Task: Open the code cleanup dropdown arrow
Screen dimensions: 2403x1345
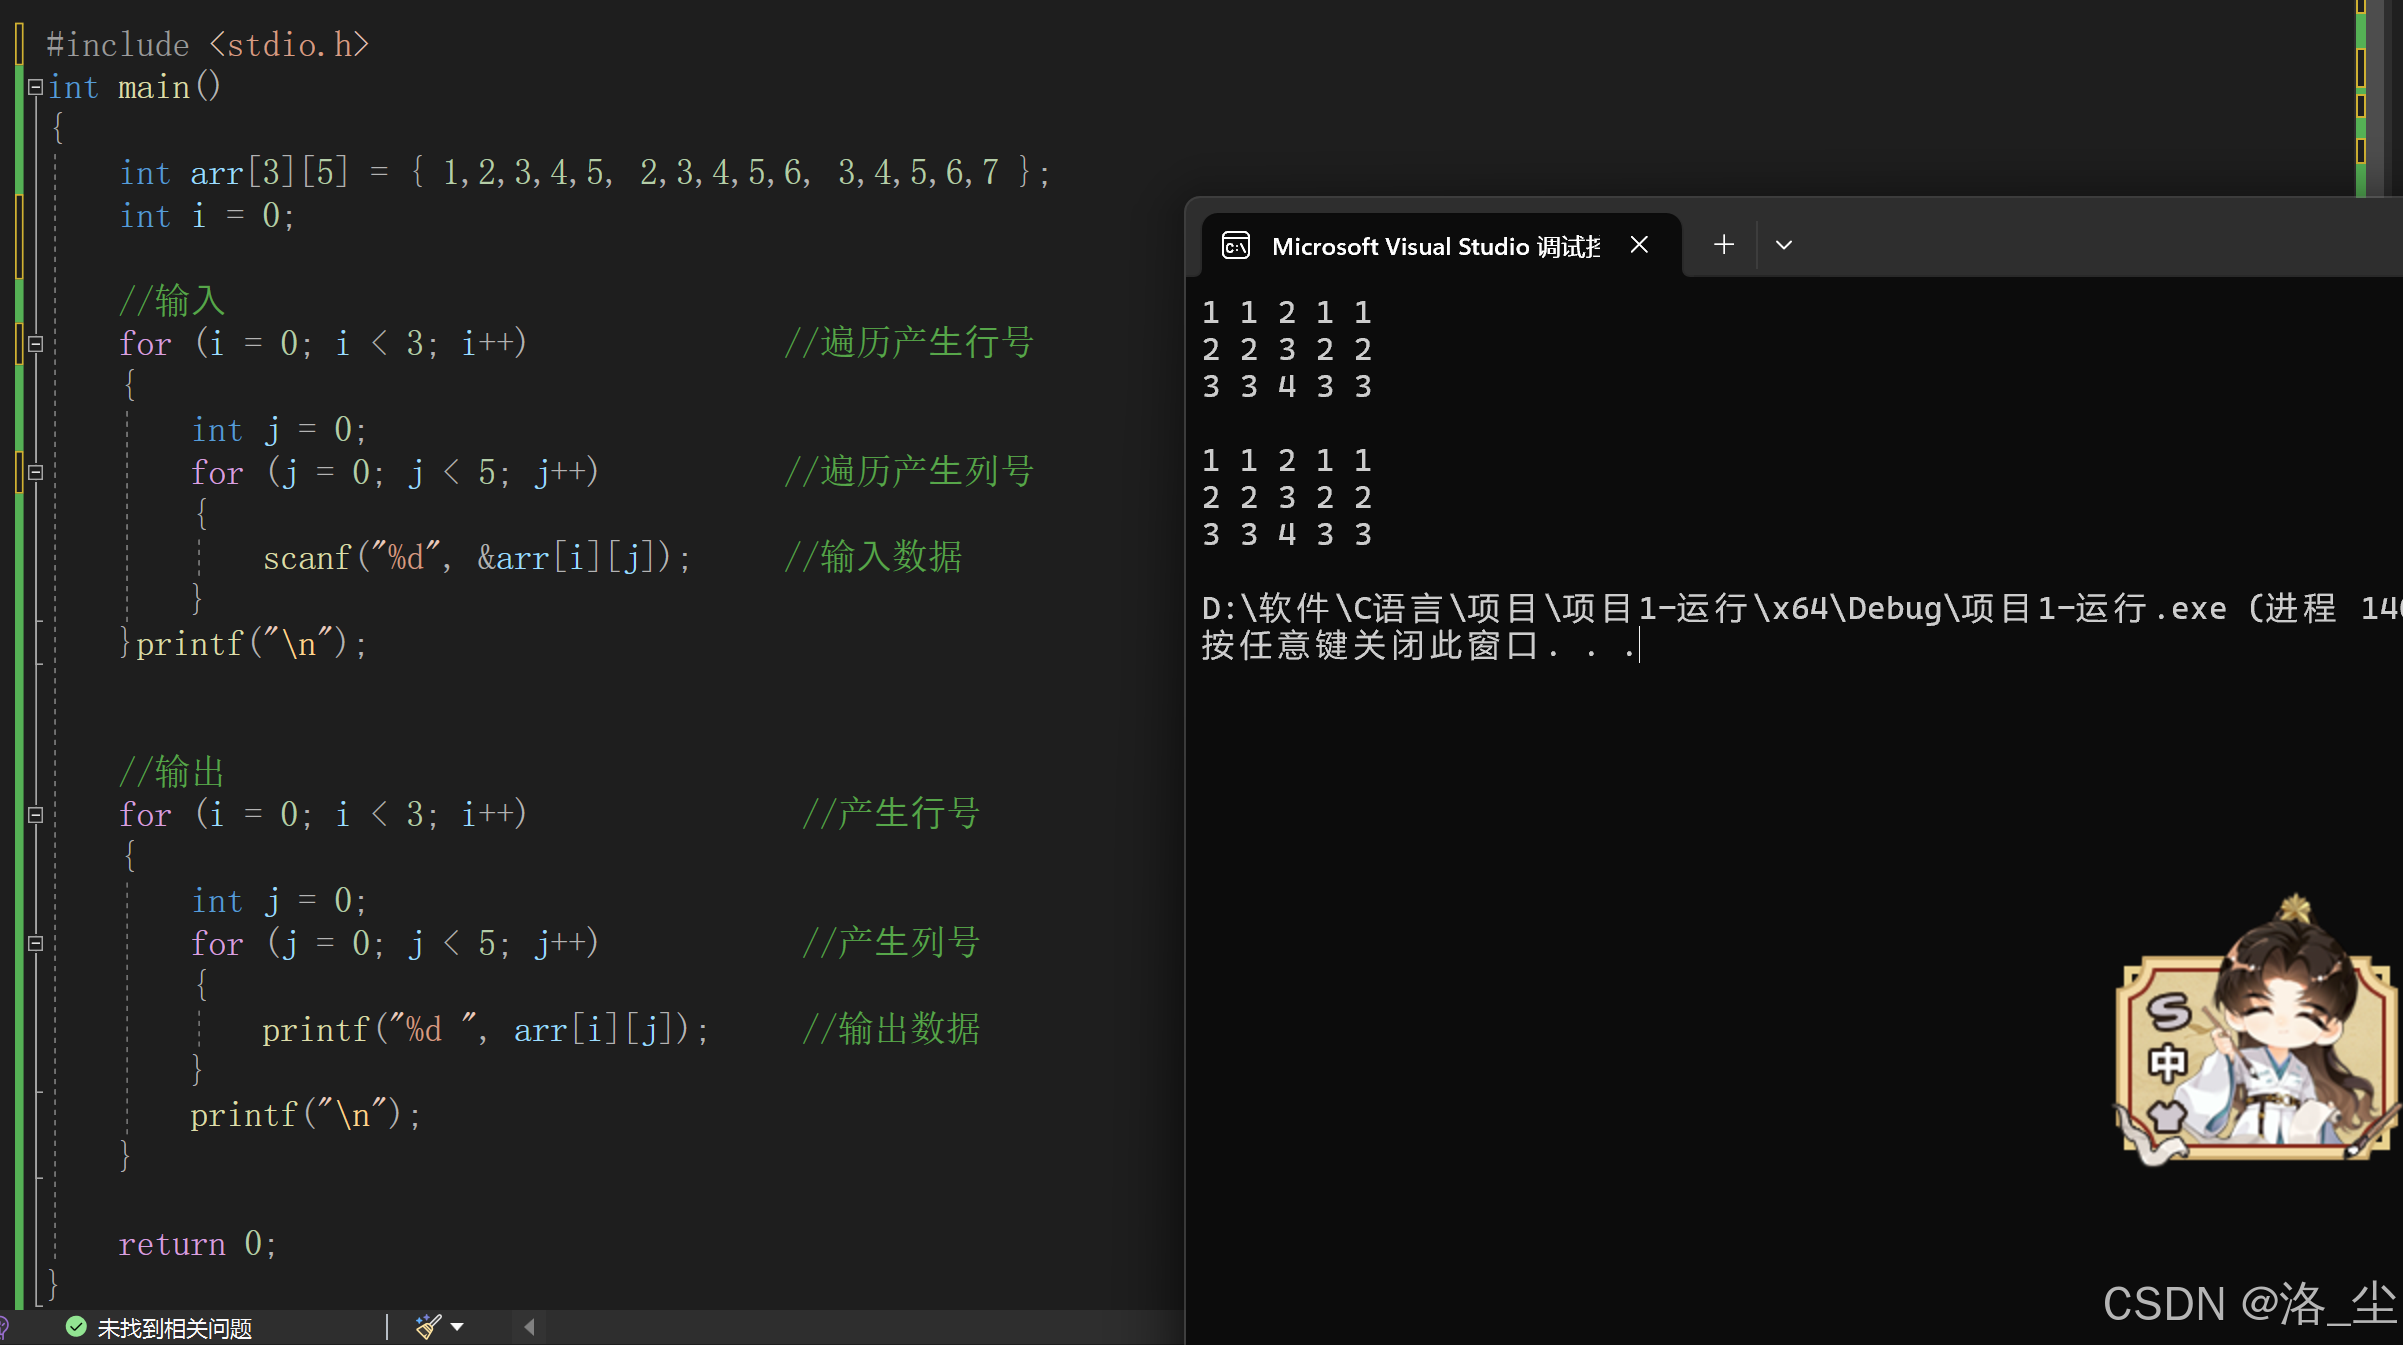Action: [x=457, y=1327]
